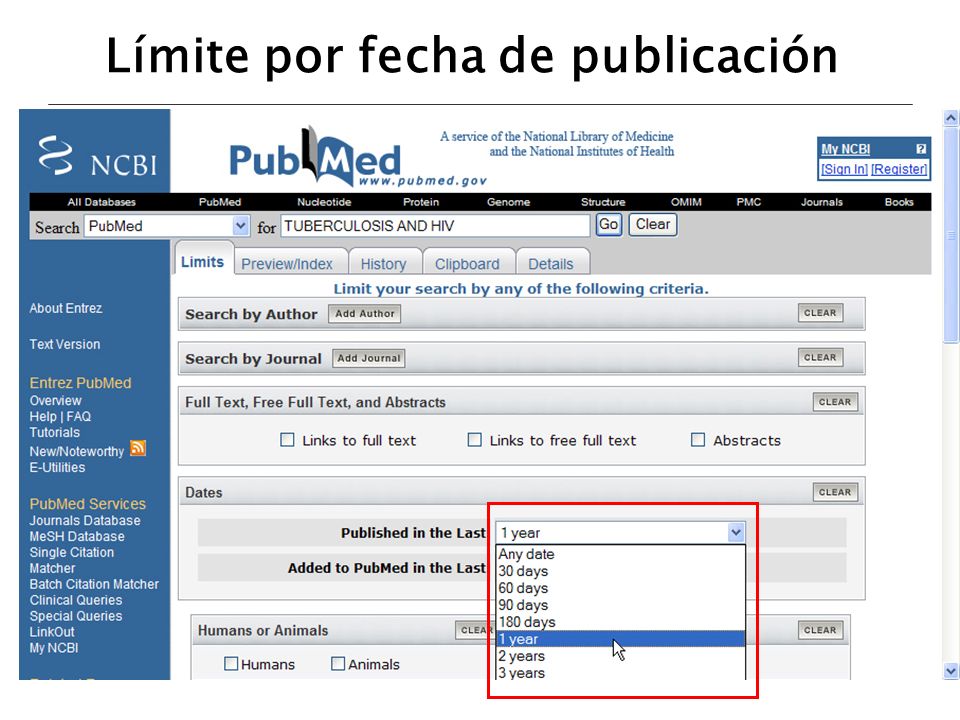
Task: Click the page scrollbar up arrow
Action: point(951,118)
